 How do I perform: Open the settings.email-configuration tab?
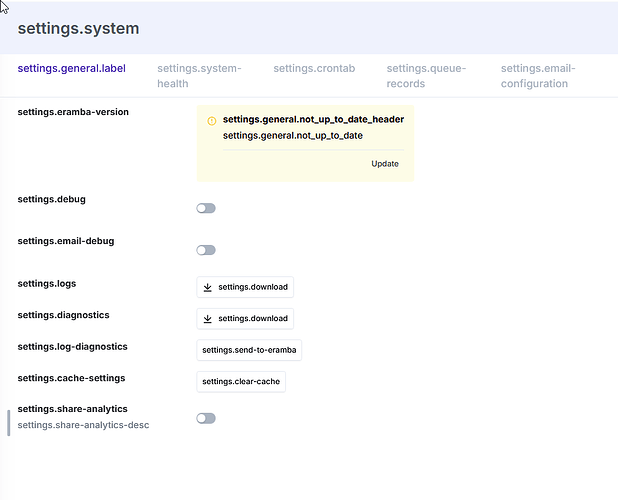[x=538, y=76]
